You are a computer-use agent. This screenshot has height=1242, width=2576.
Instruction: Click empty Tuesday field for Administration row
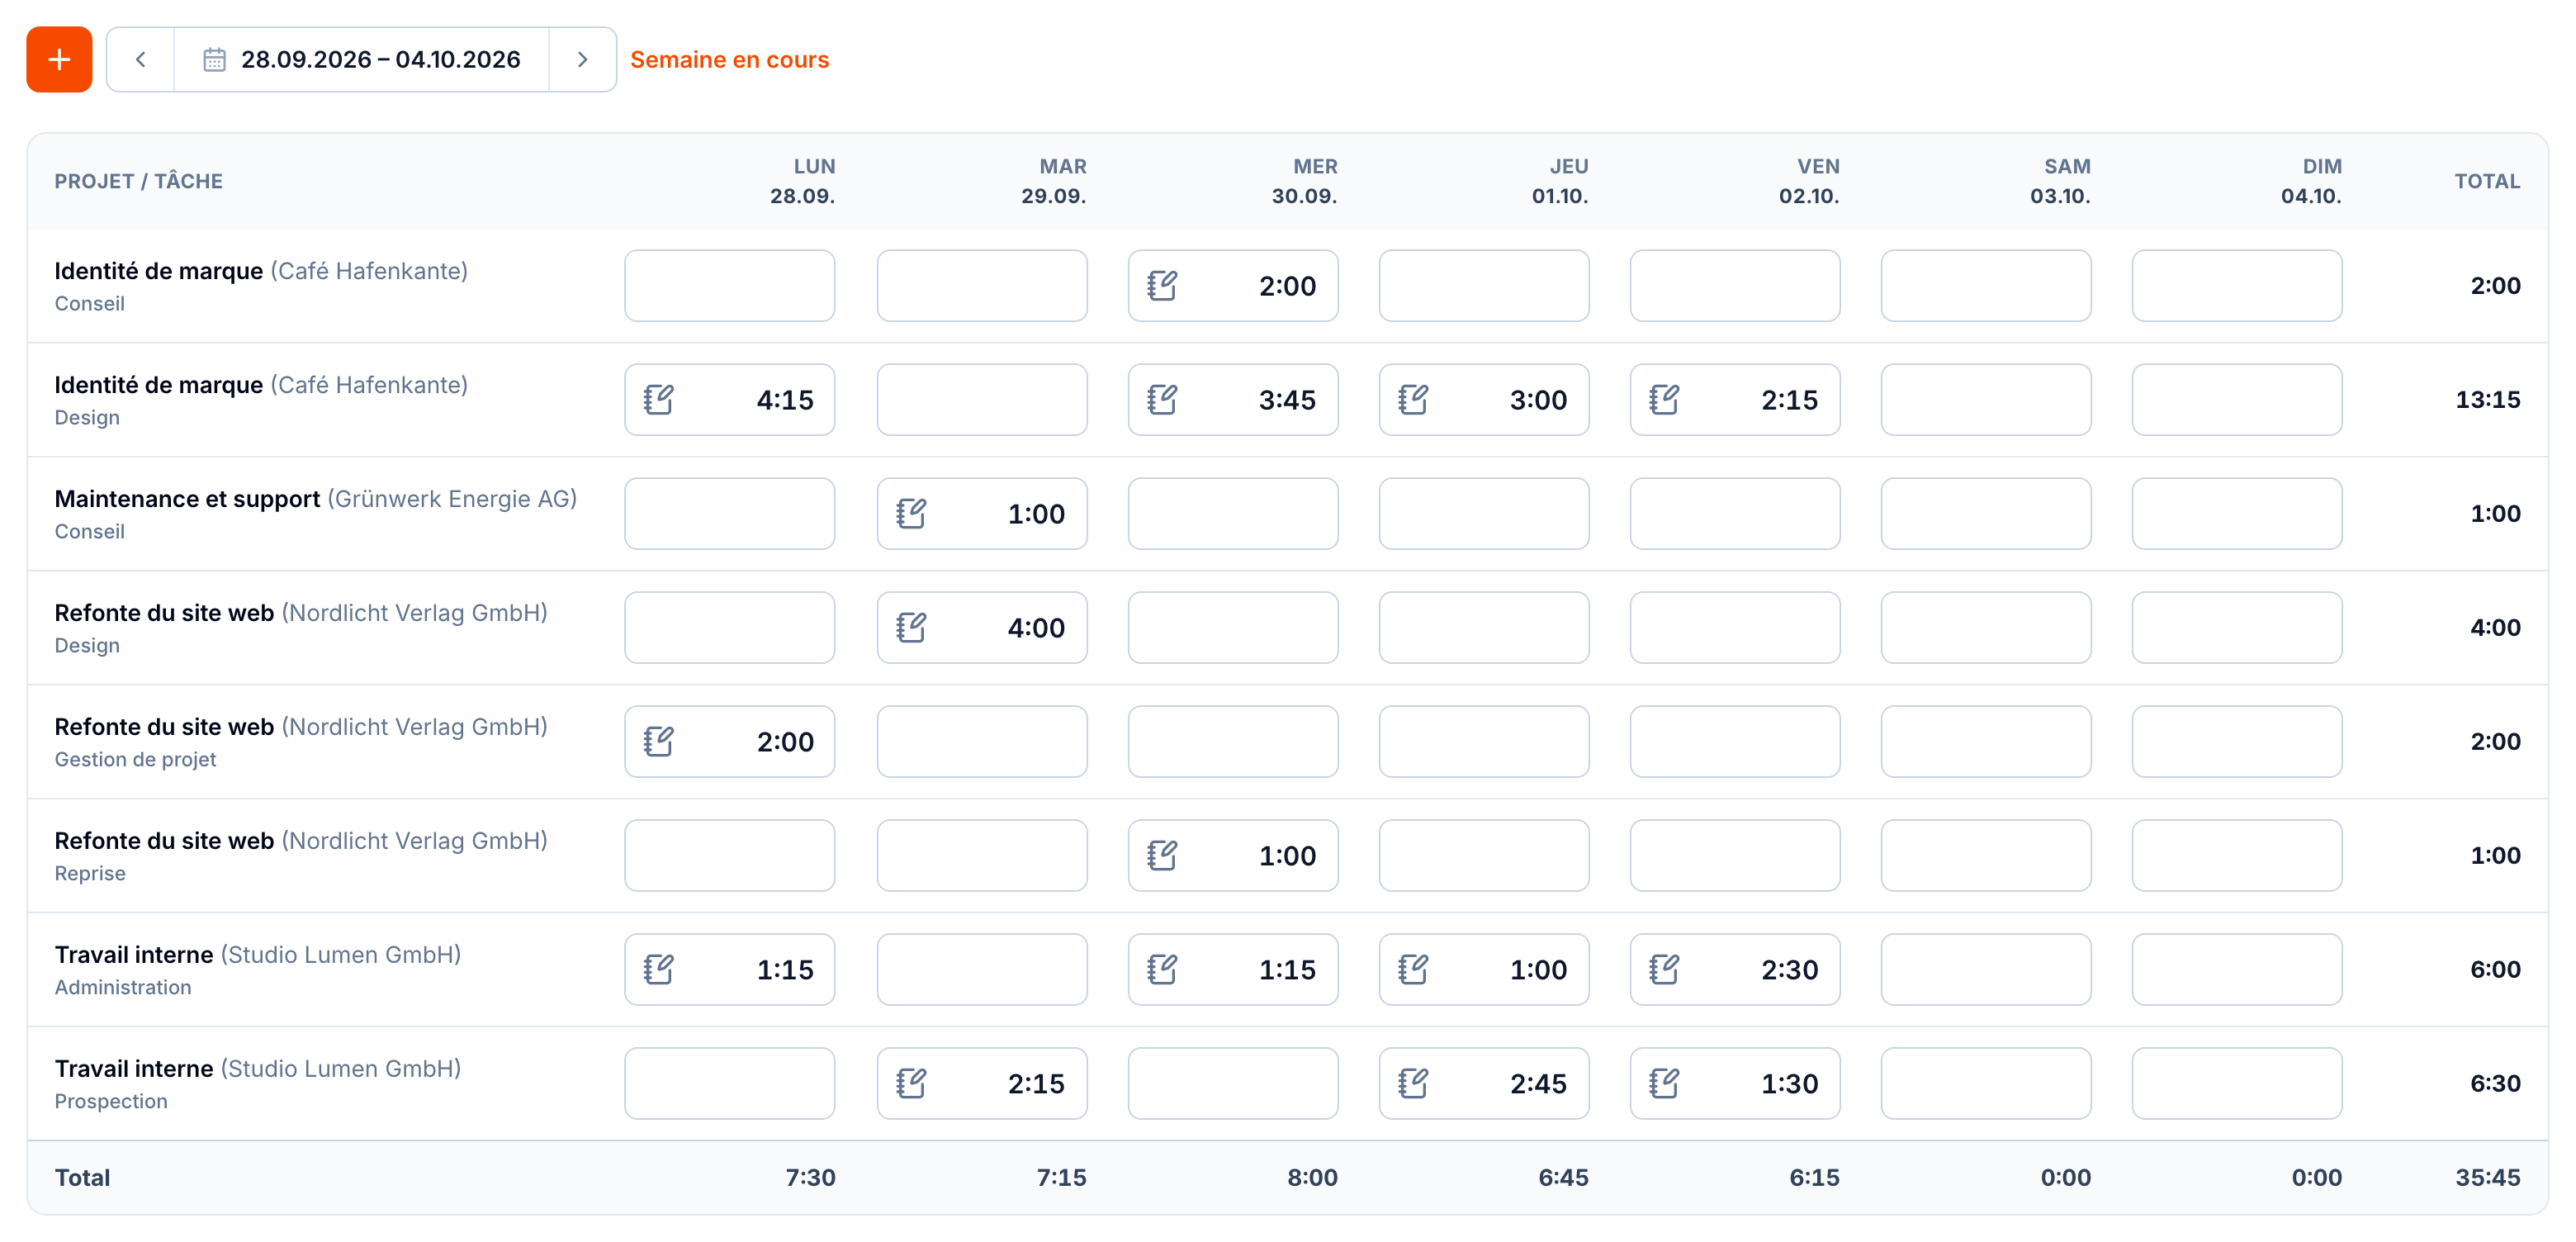[982, 970]
